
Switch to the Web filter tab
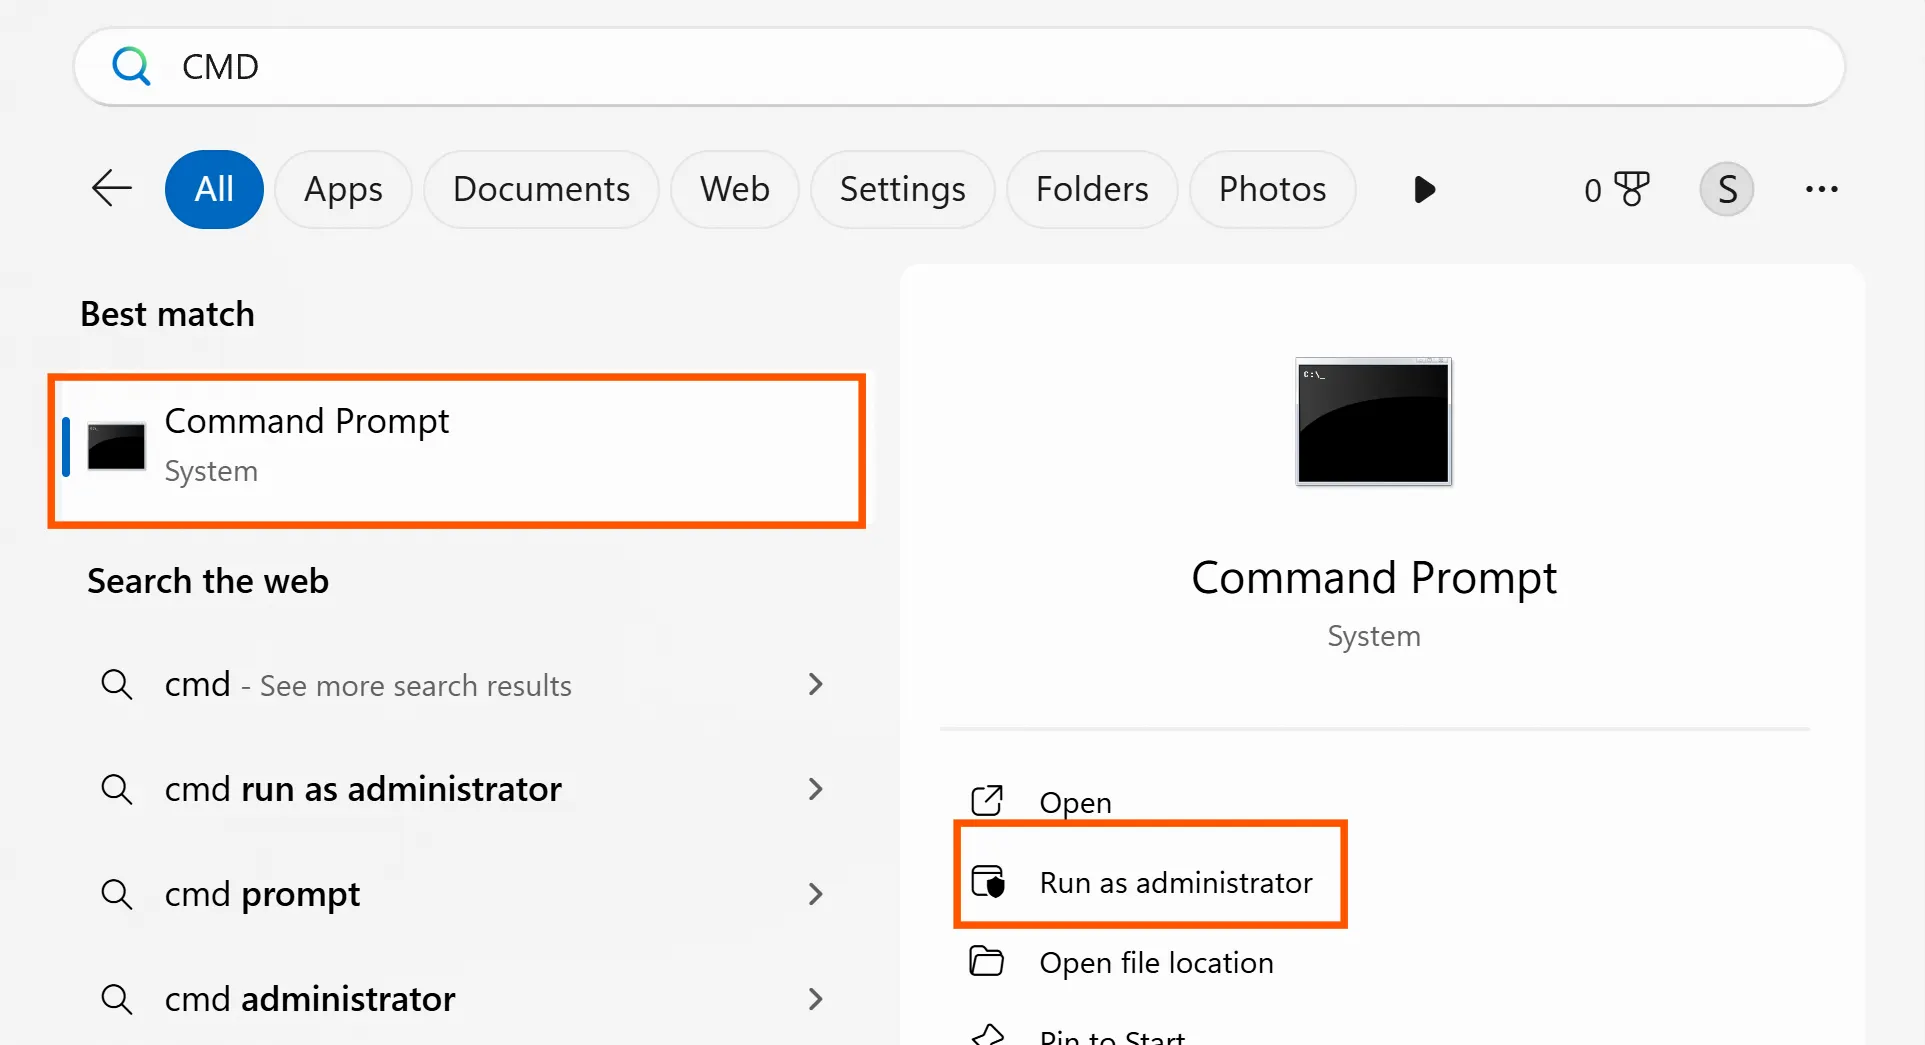735,189
